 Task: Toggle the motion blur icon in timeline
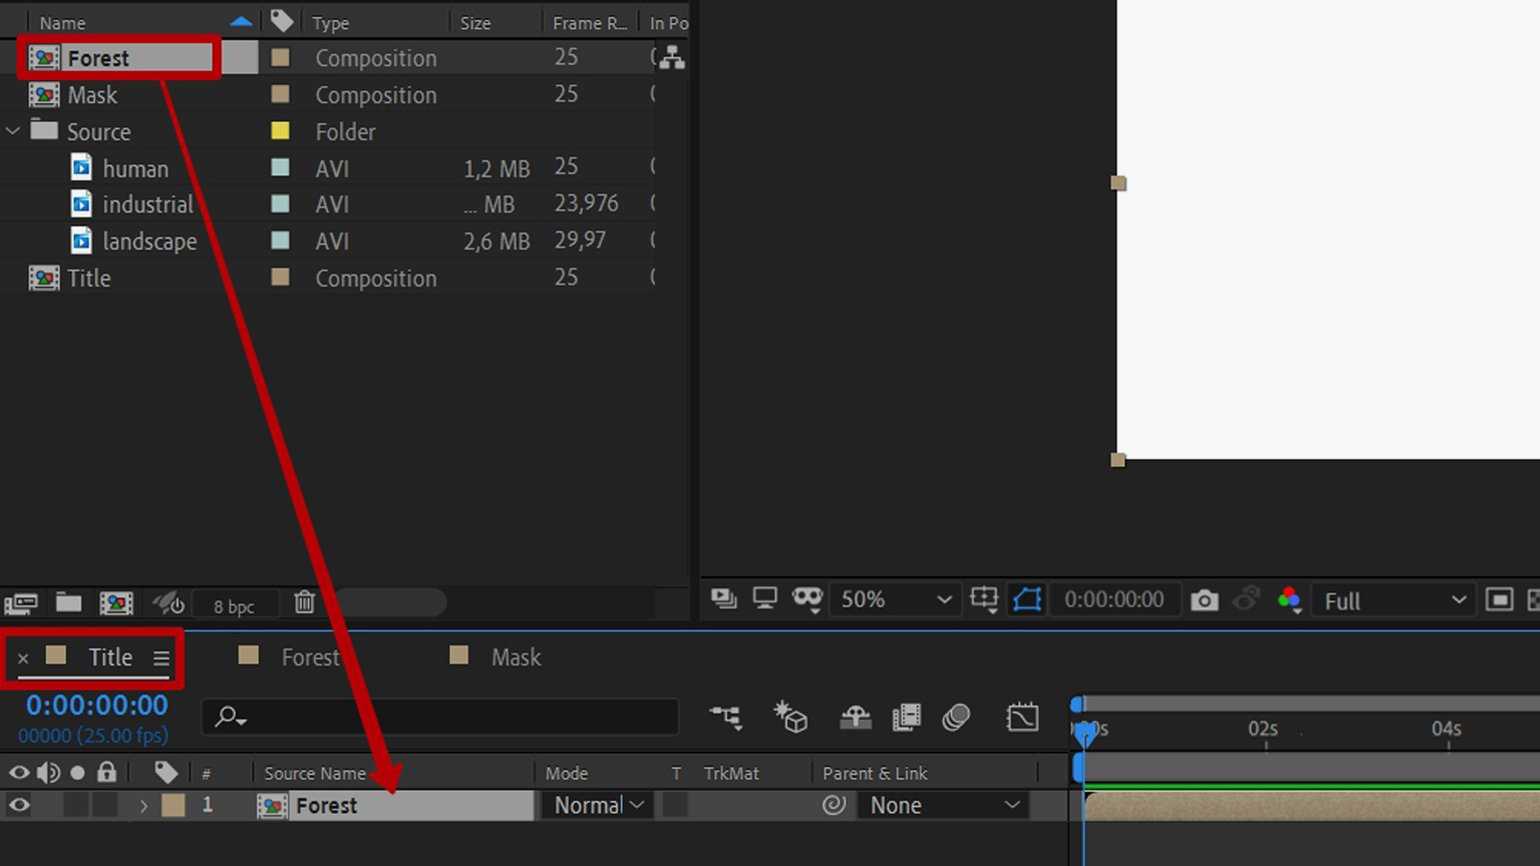pos(956,717)
